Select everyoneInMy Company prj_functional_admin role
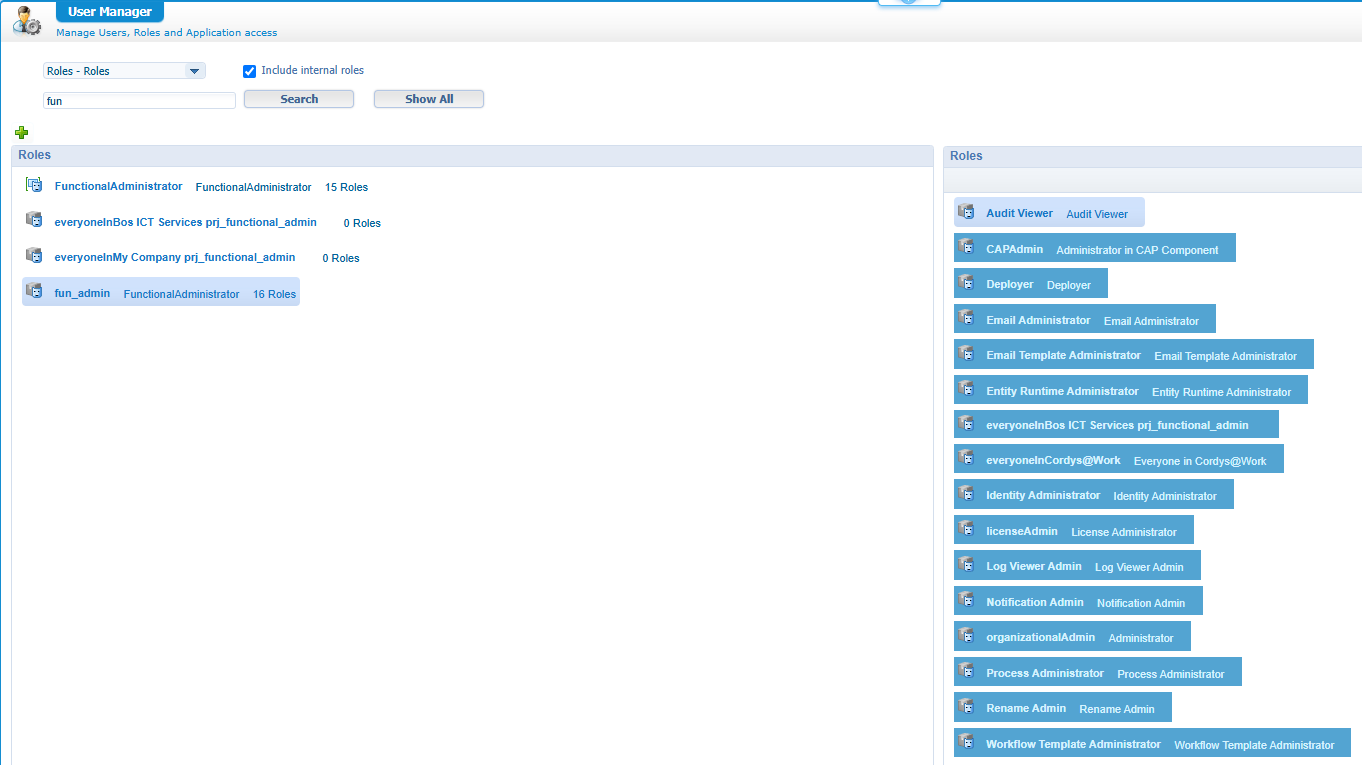1362x765 pixels. pyautogui.click(x=174, y=257)
